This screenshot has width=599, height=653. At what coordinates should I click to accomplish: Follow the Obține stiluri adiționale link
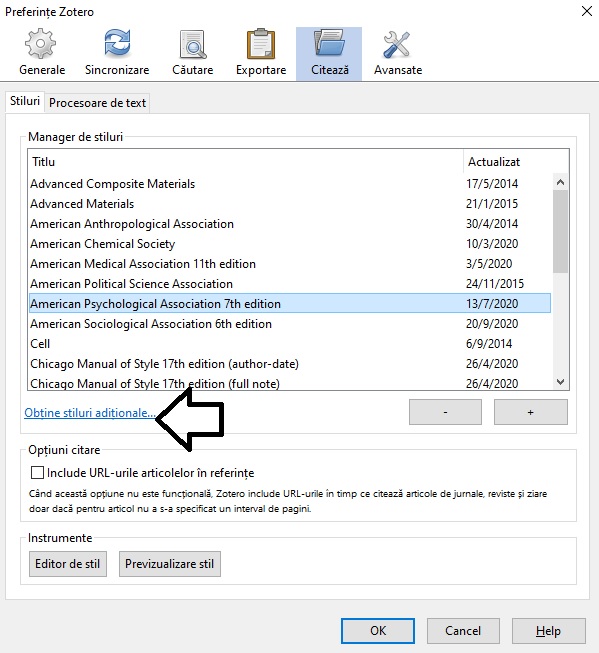[x=90, y=413]
